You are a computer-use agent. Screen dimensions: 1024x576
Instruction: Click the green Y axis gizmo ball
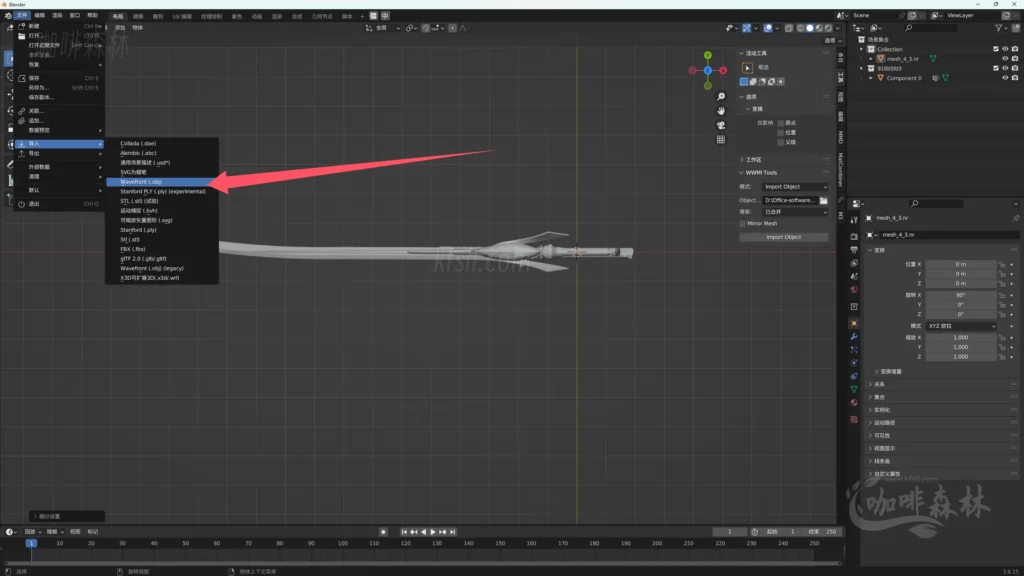coord(707,56)
